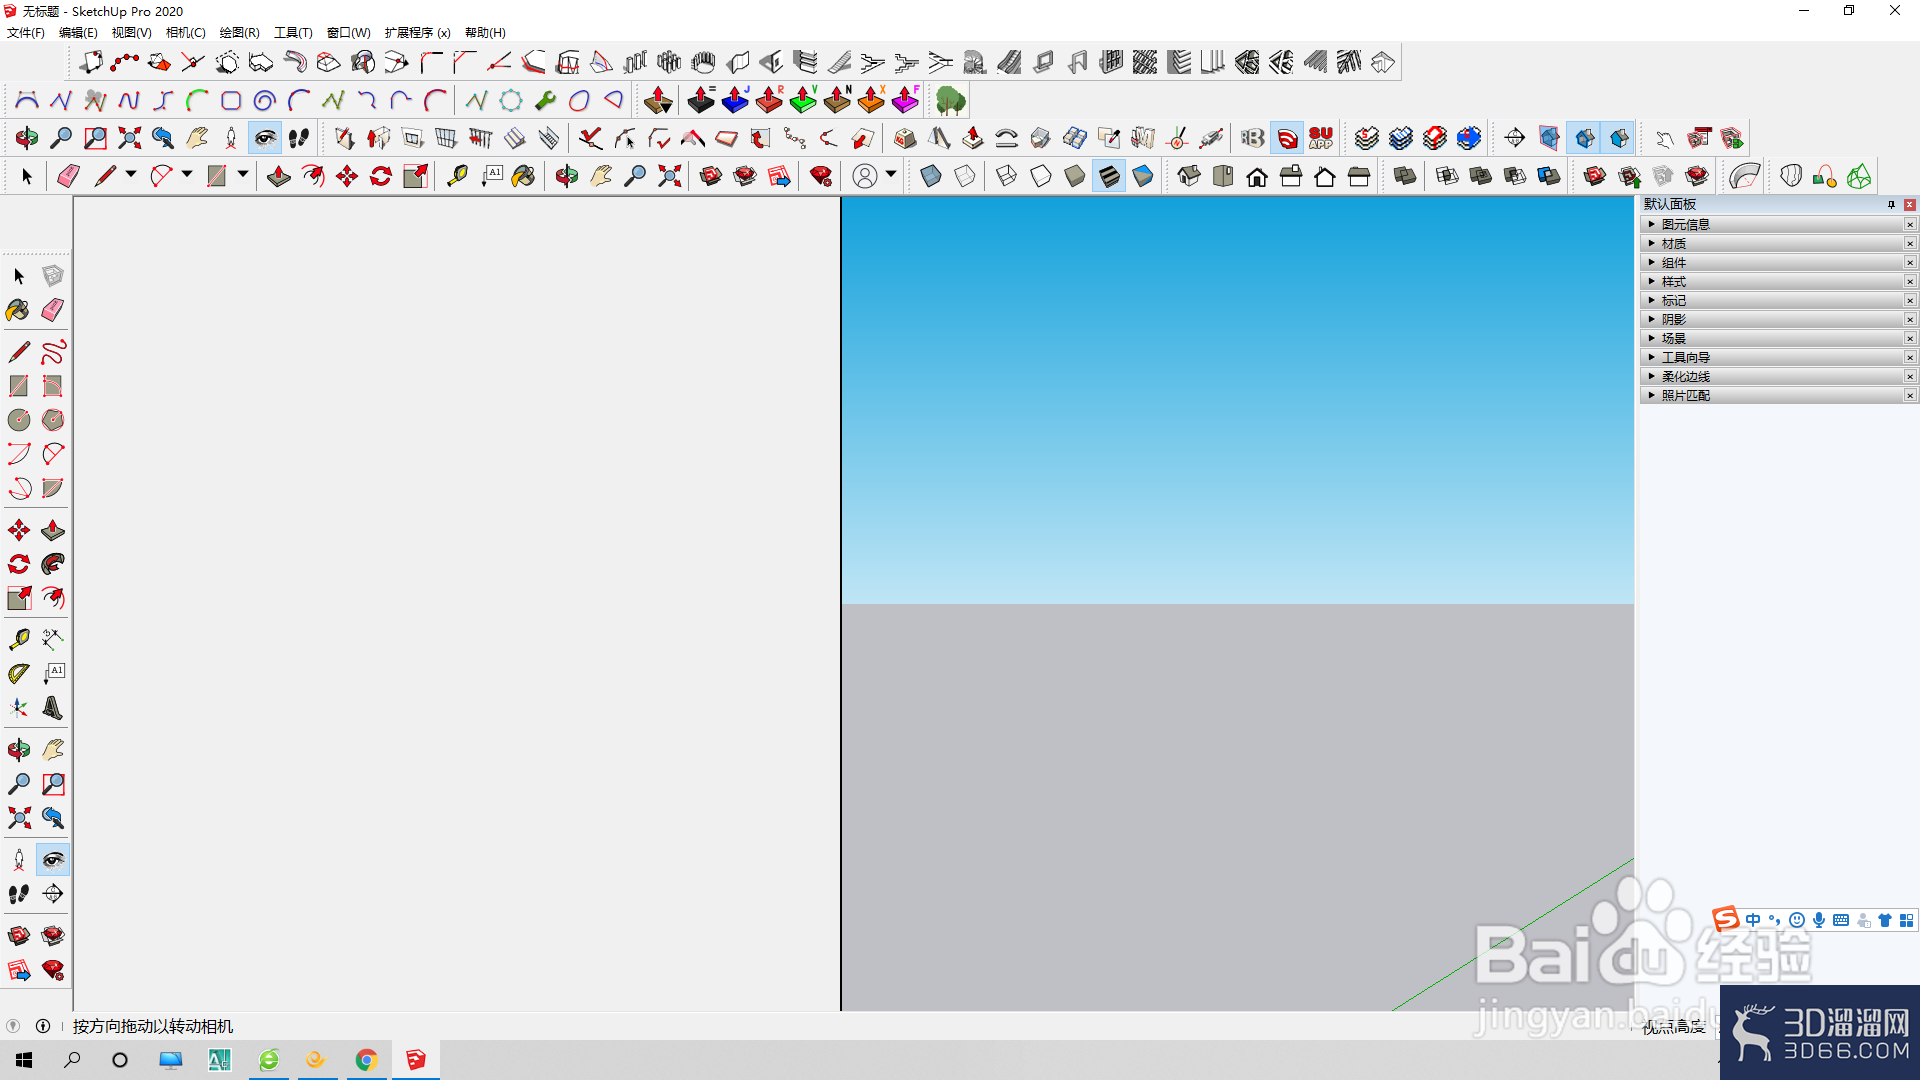Select the Make Component tool in left toolbar

pos(53,276)
